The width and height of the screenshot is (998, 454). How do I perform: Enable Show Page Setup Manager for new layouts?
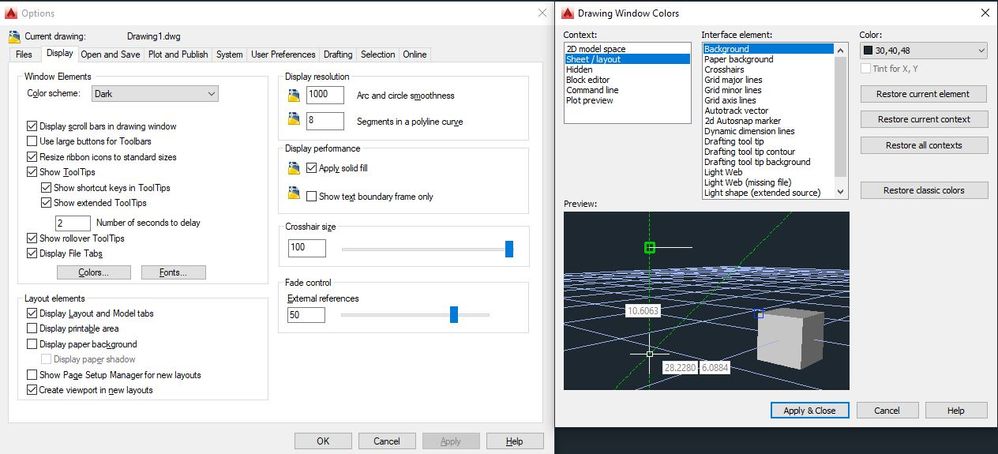(x=32, y=375)
